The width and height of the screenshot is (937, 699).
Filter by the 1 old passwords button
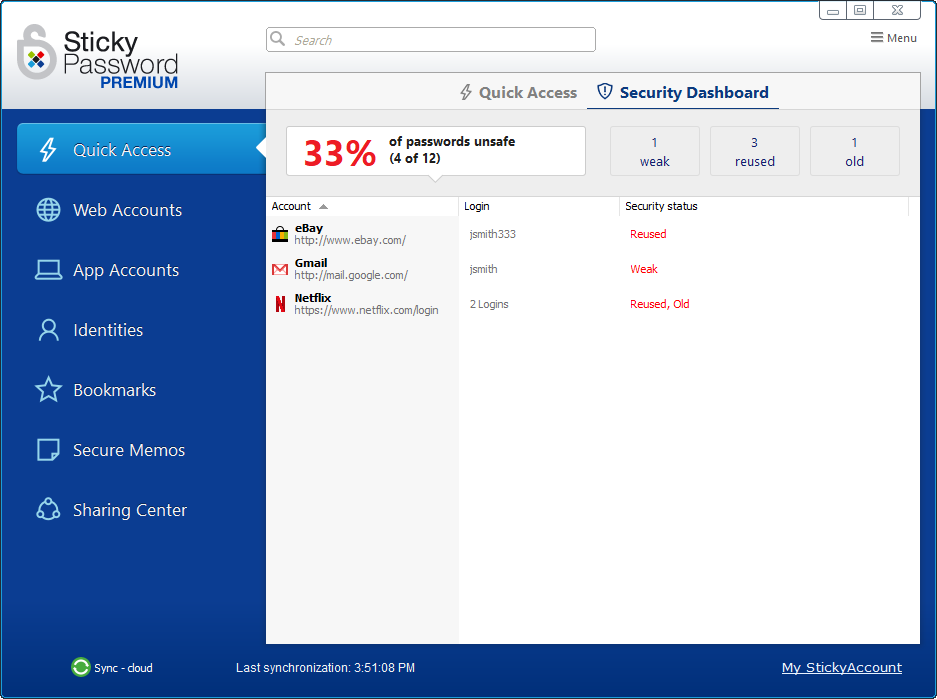[854, 151]
